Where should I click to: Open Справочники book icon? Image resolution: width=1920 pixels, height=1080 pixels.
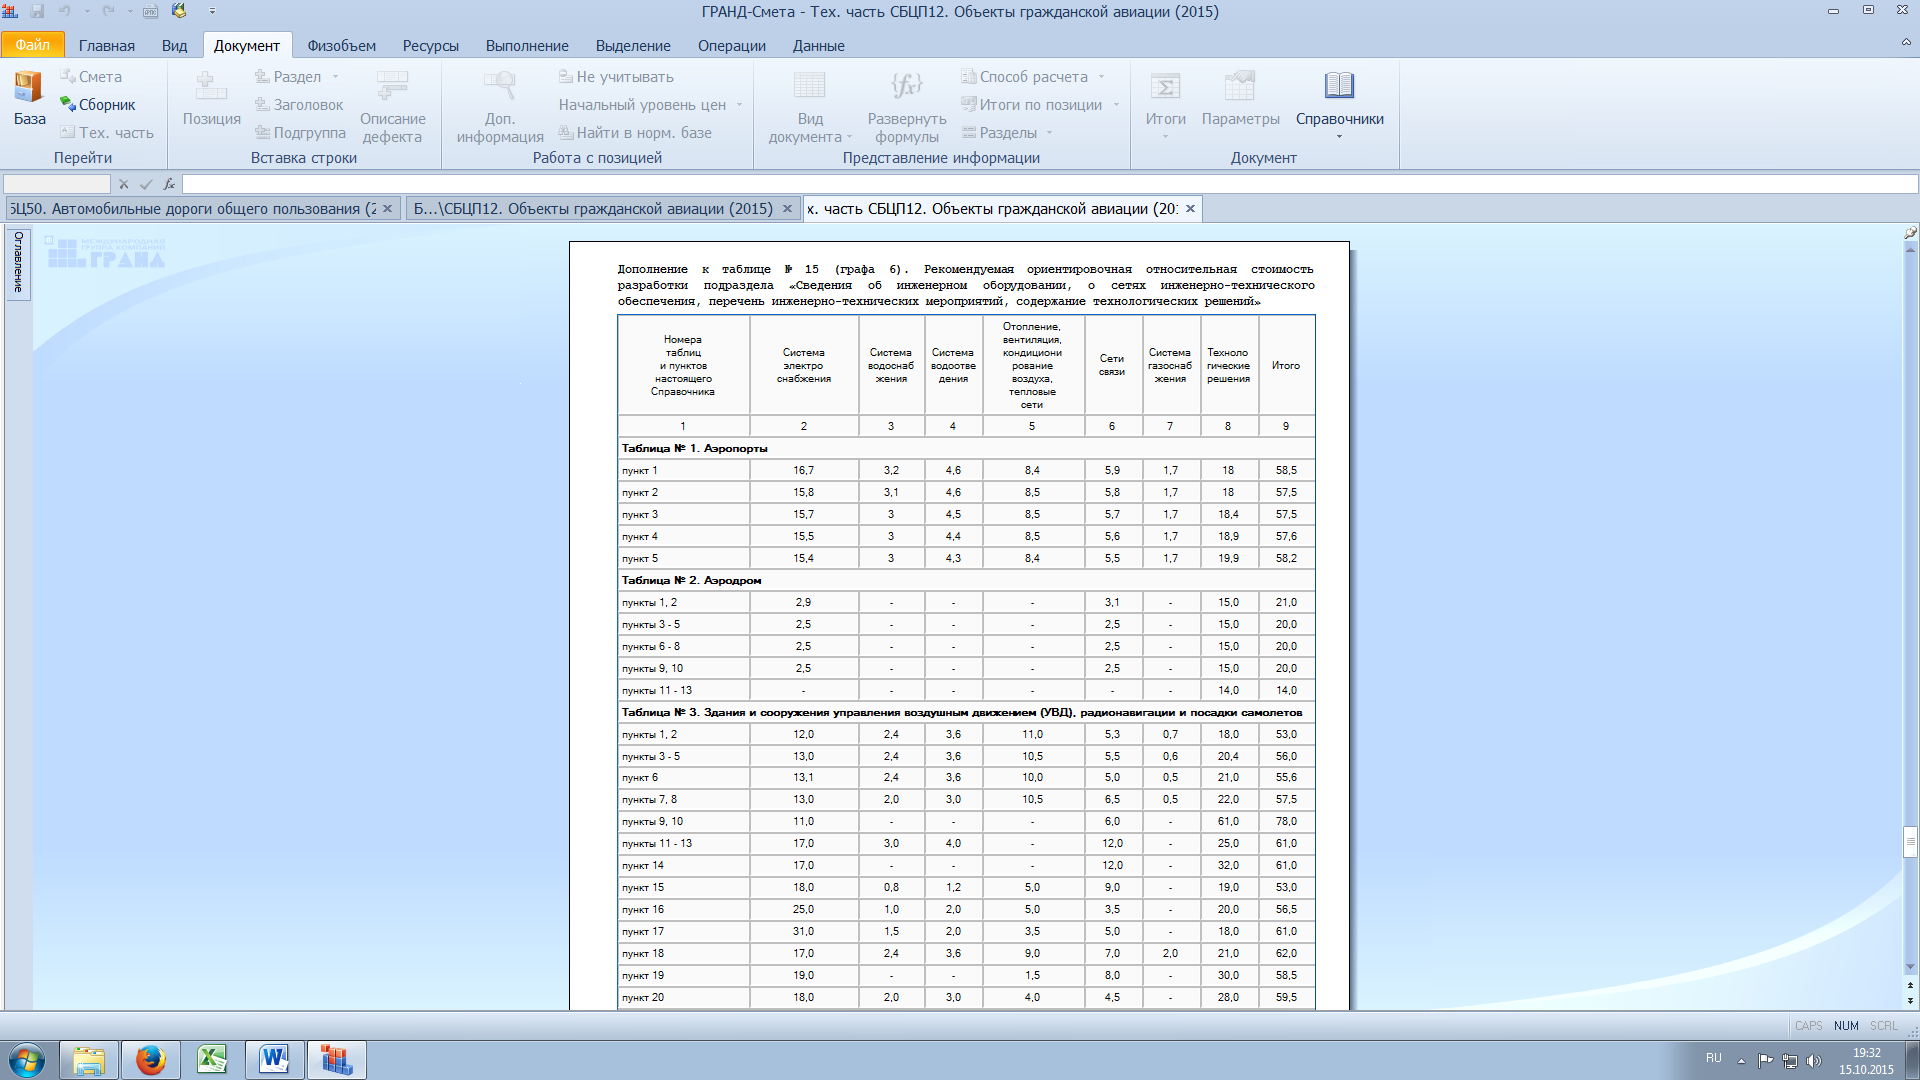(x=1339, y=87)
